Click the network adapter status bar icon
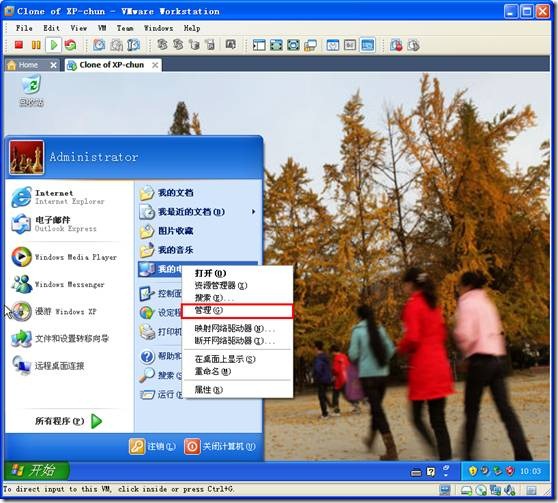This screenshot has height=503, width=558. coord(495,491)
